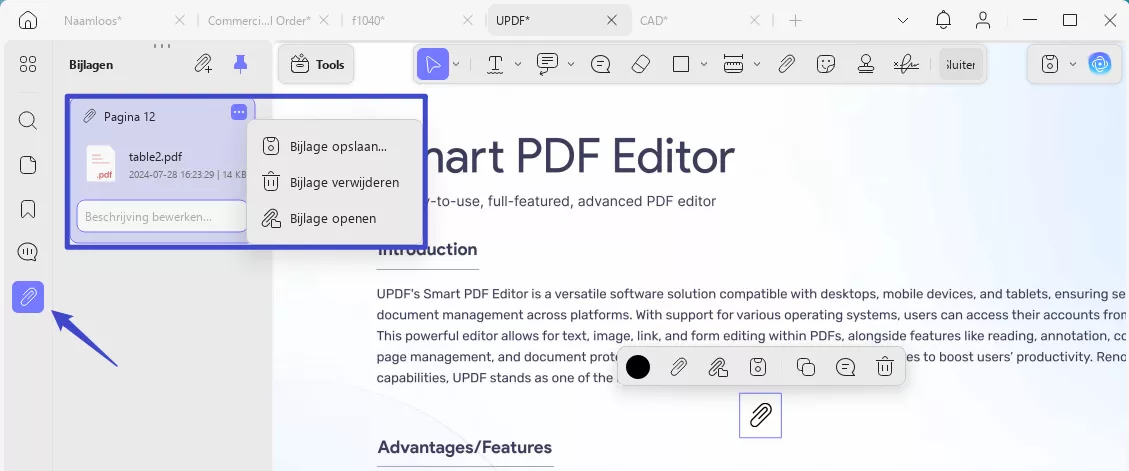1129x471 pixels.
Task: Select the sticky note tool
Action: 601,64
